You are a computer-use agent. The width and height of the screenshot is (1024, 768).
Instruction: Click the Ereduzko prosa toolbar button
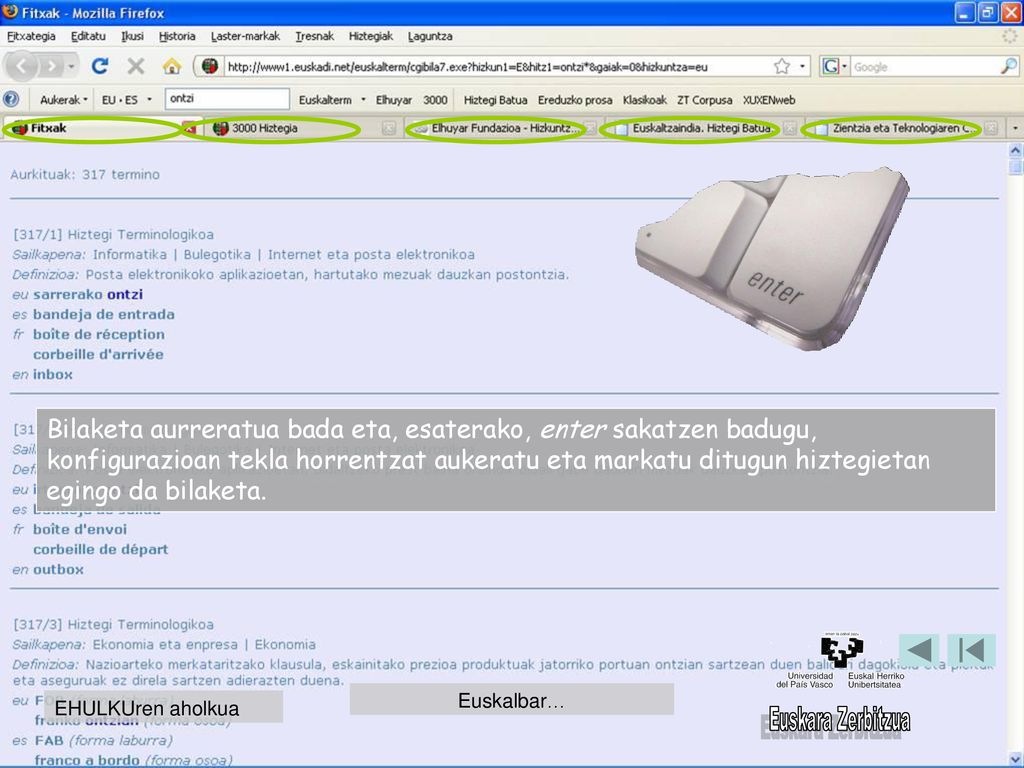[x=575, y=100]
